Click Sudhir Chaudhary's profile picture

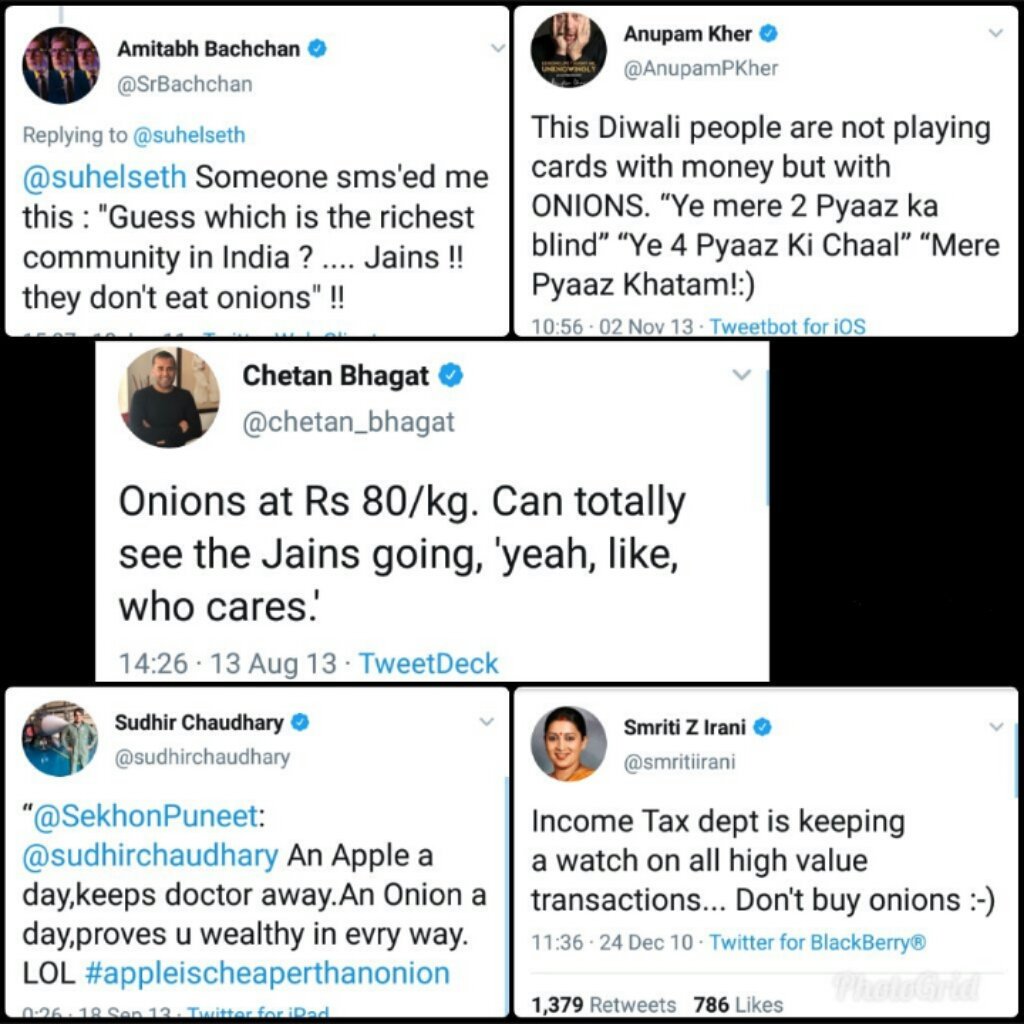point(60,739)
